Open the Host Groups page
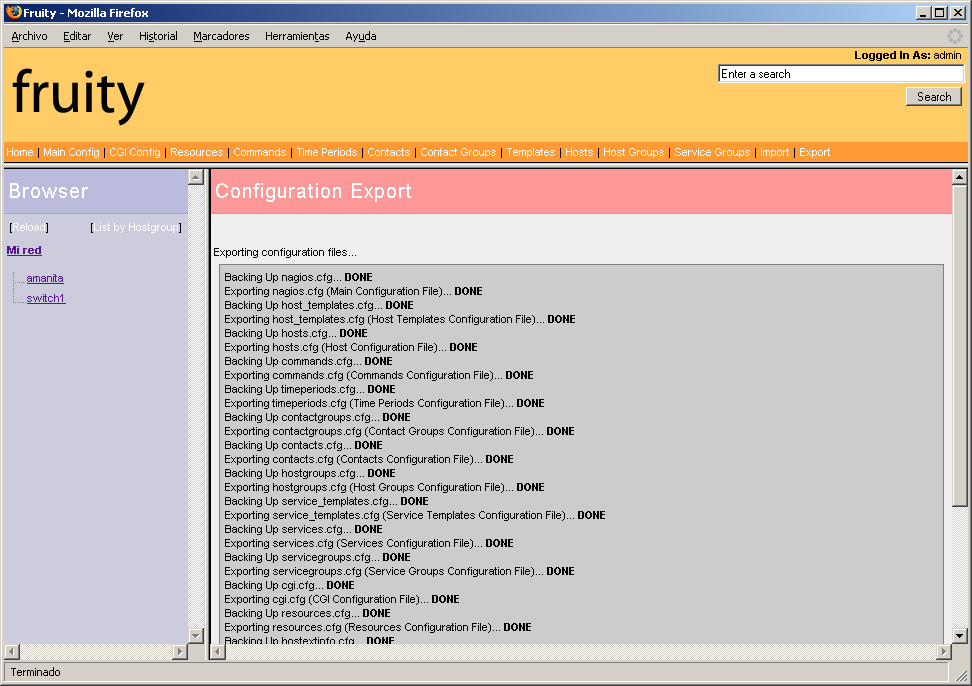Image resolution: width=972 pixels, height=686 pixels. click(634, 152)
